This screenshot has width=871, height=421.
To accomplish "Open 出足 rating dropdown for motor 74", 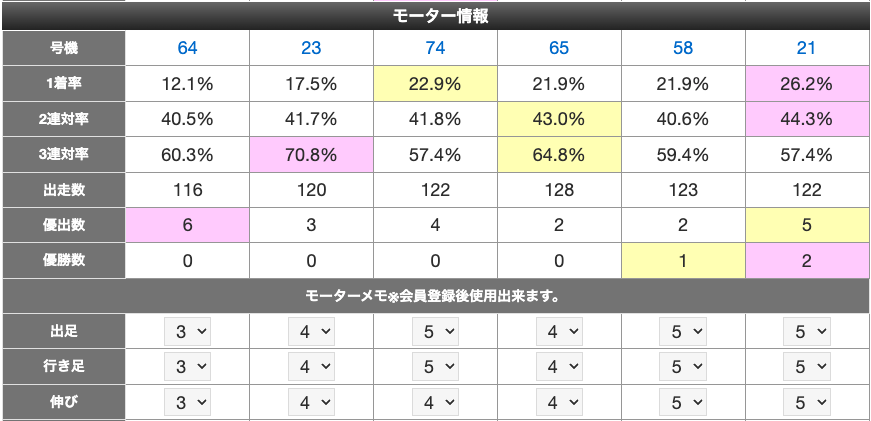I will click(x=435, y=332).
